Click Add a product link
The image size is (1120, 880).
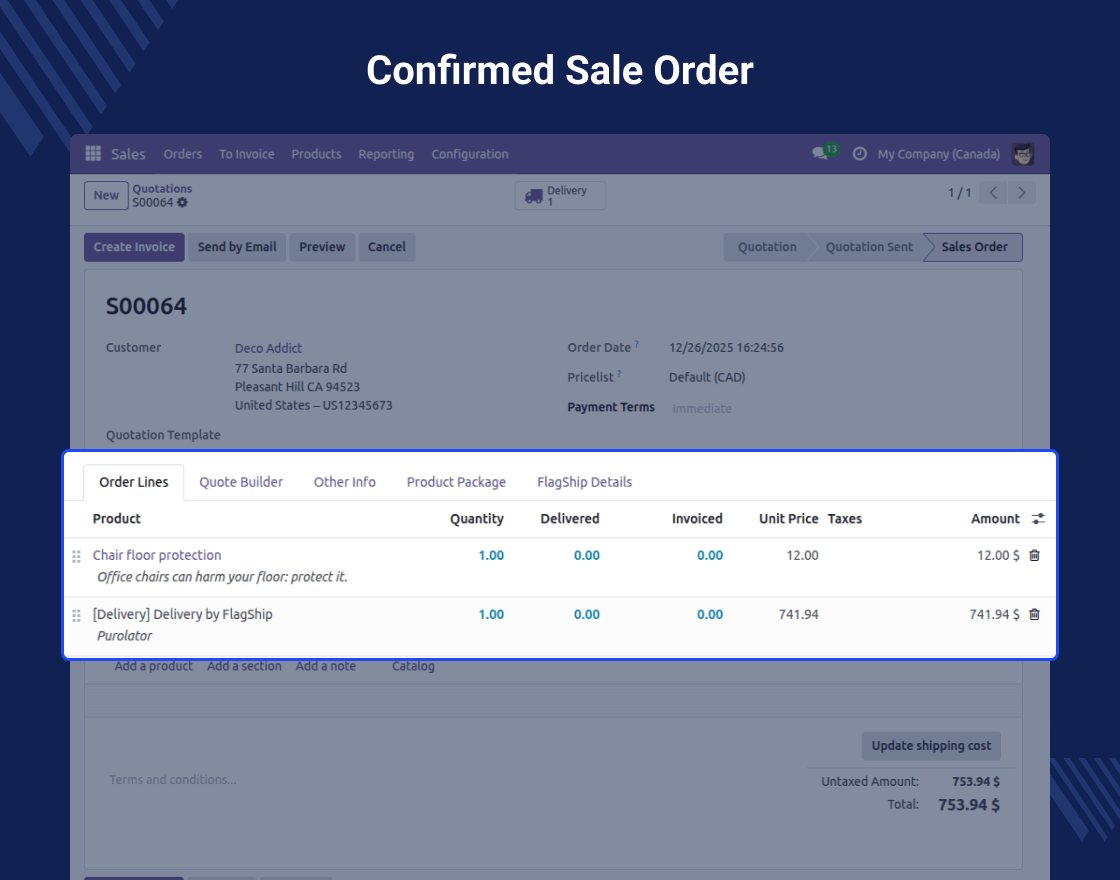click(x=154, y=666)
